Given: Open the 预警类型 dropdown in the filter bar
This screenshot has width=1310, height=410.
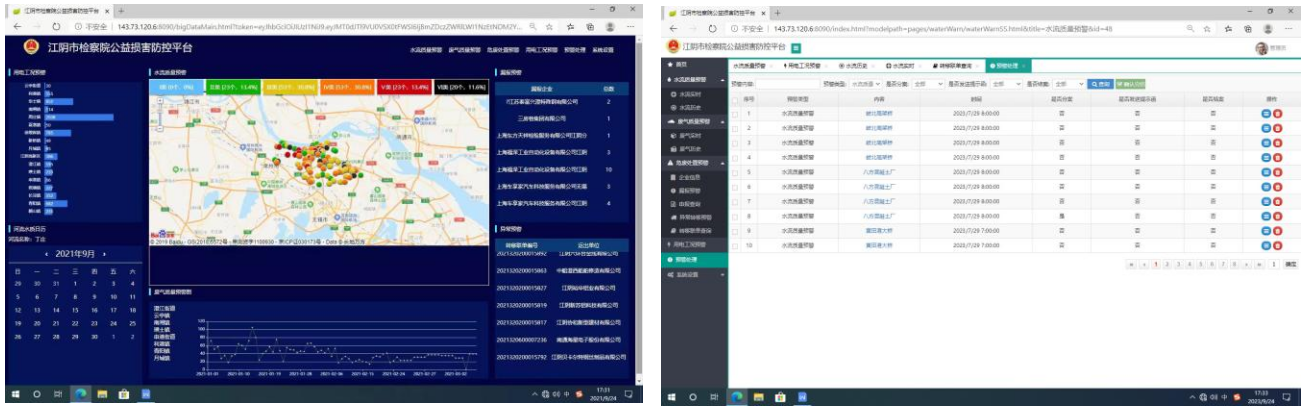Looking at the screenshot, I should 864,84.
